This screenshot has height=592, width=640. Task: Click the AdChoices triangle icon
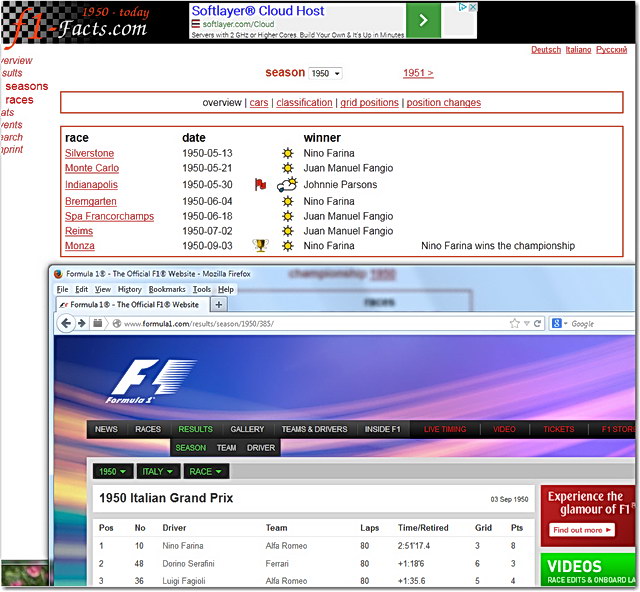463,7
